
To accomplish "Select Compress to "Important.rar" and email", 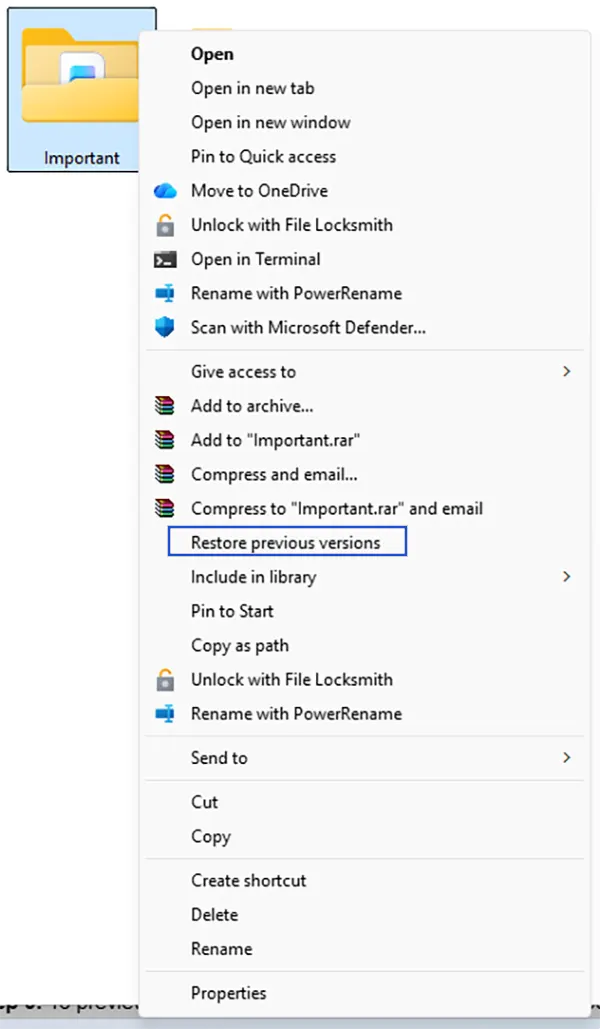I will [337, 509].
